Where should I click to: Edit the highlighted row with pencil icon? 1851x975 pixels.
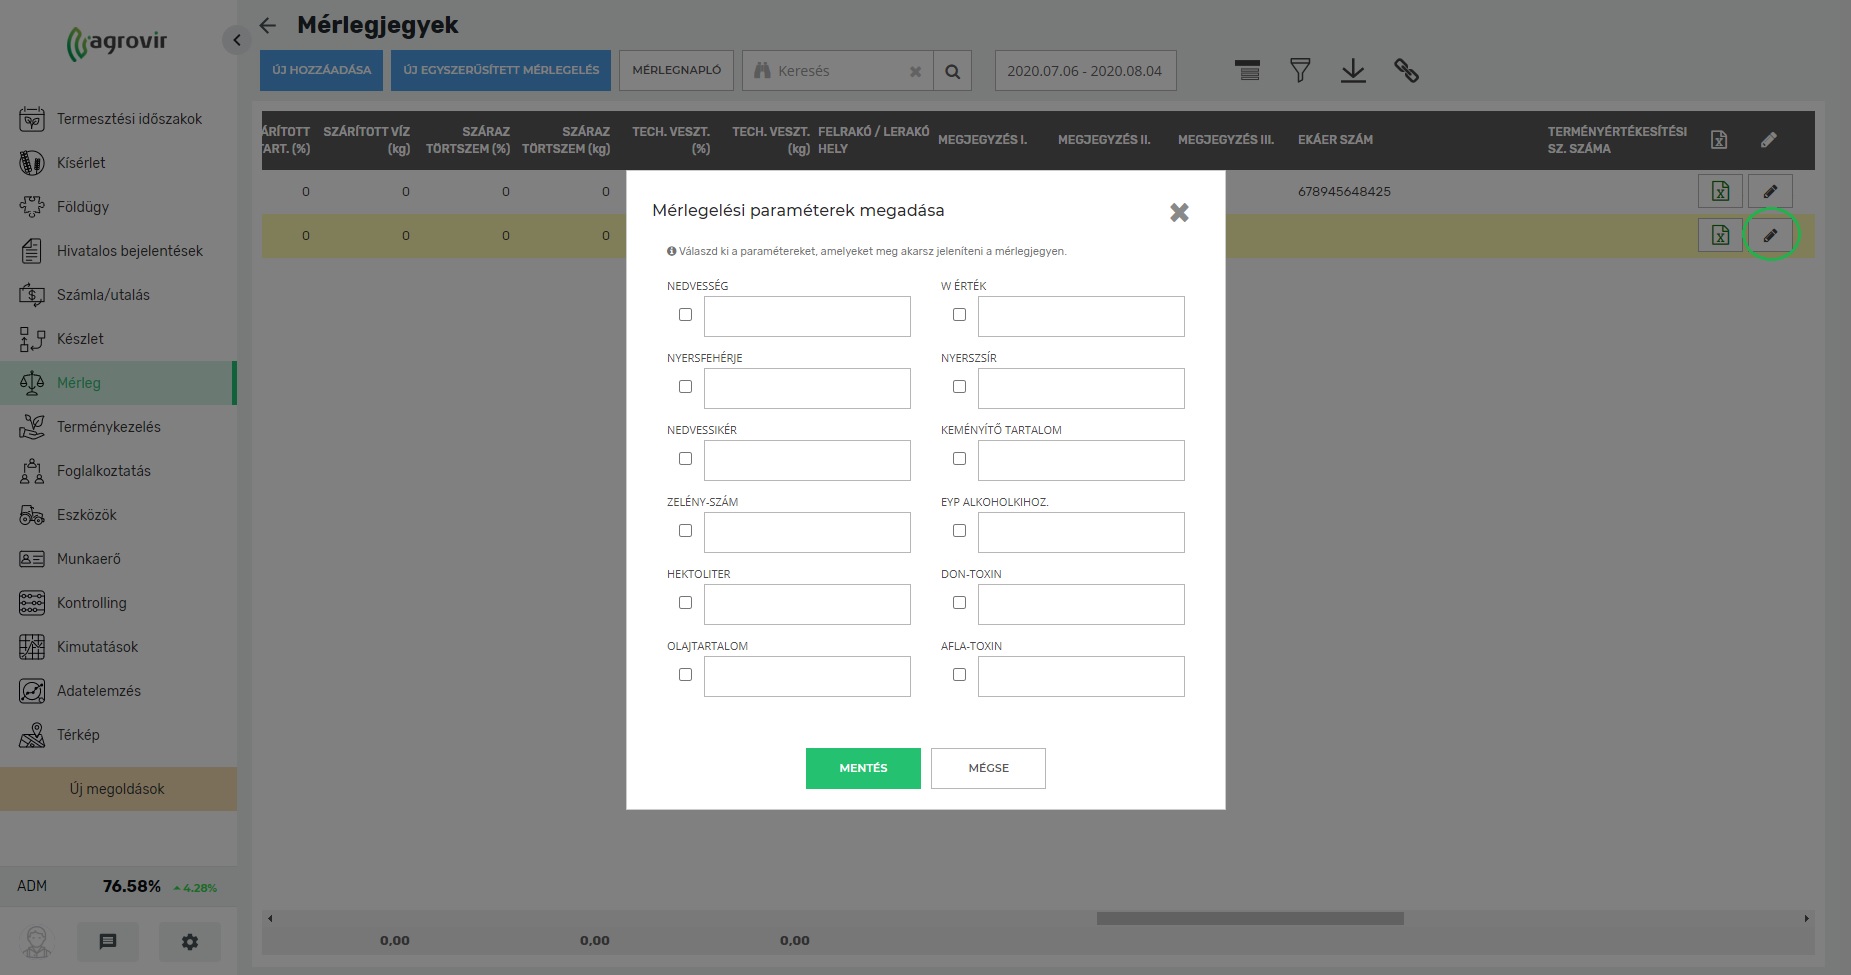(x=1770, y=236)
